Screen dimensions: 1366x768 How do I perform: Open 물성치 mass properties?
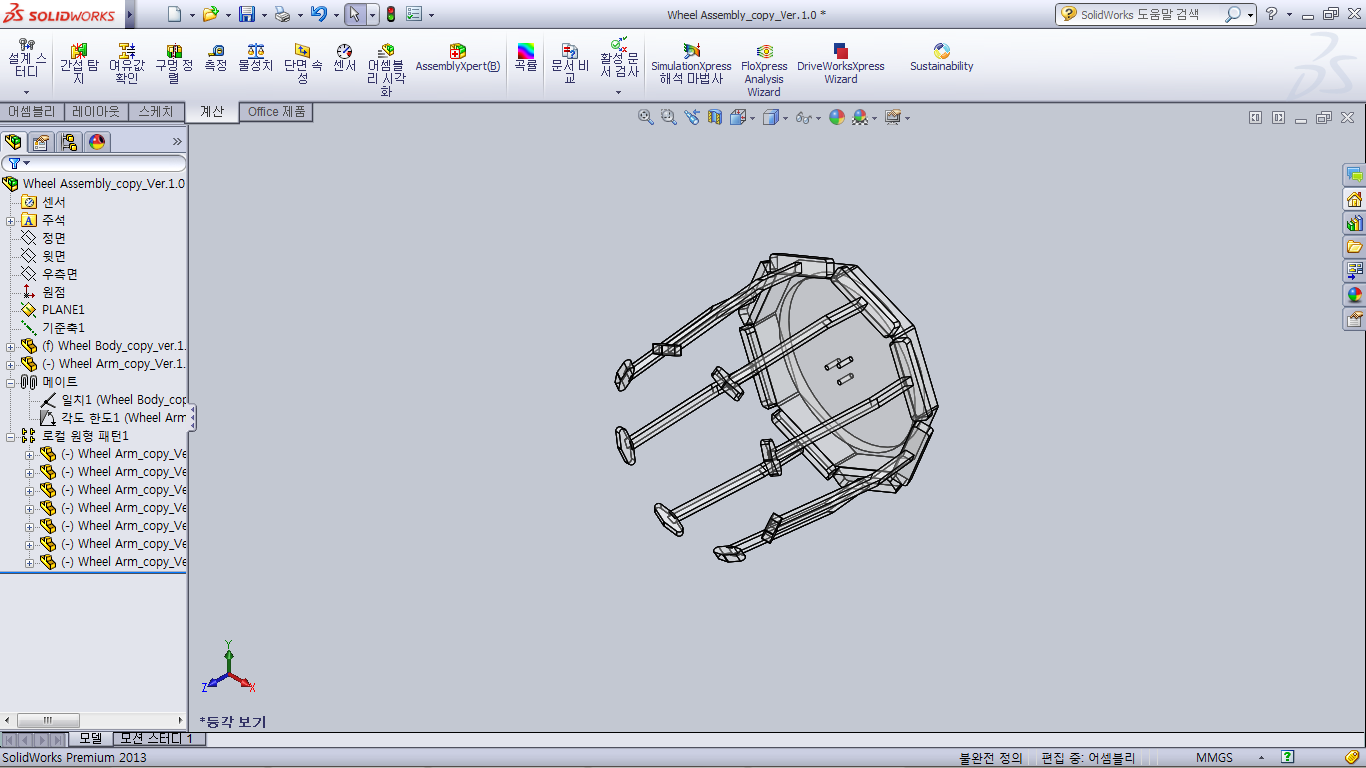(x=255, y=58)
